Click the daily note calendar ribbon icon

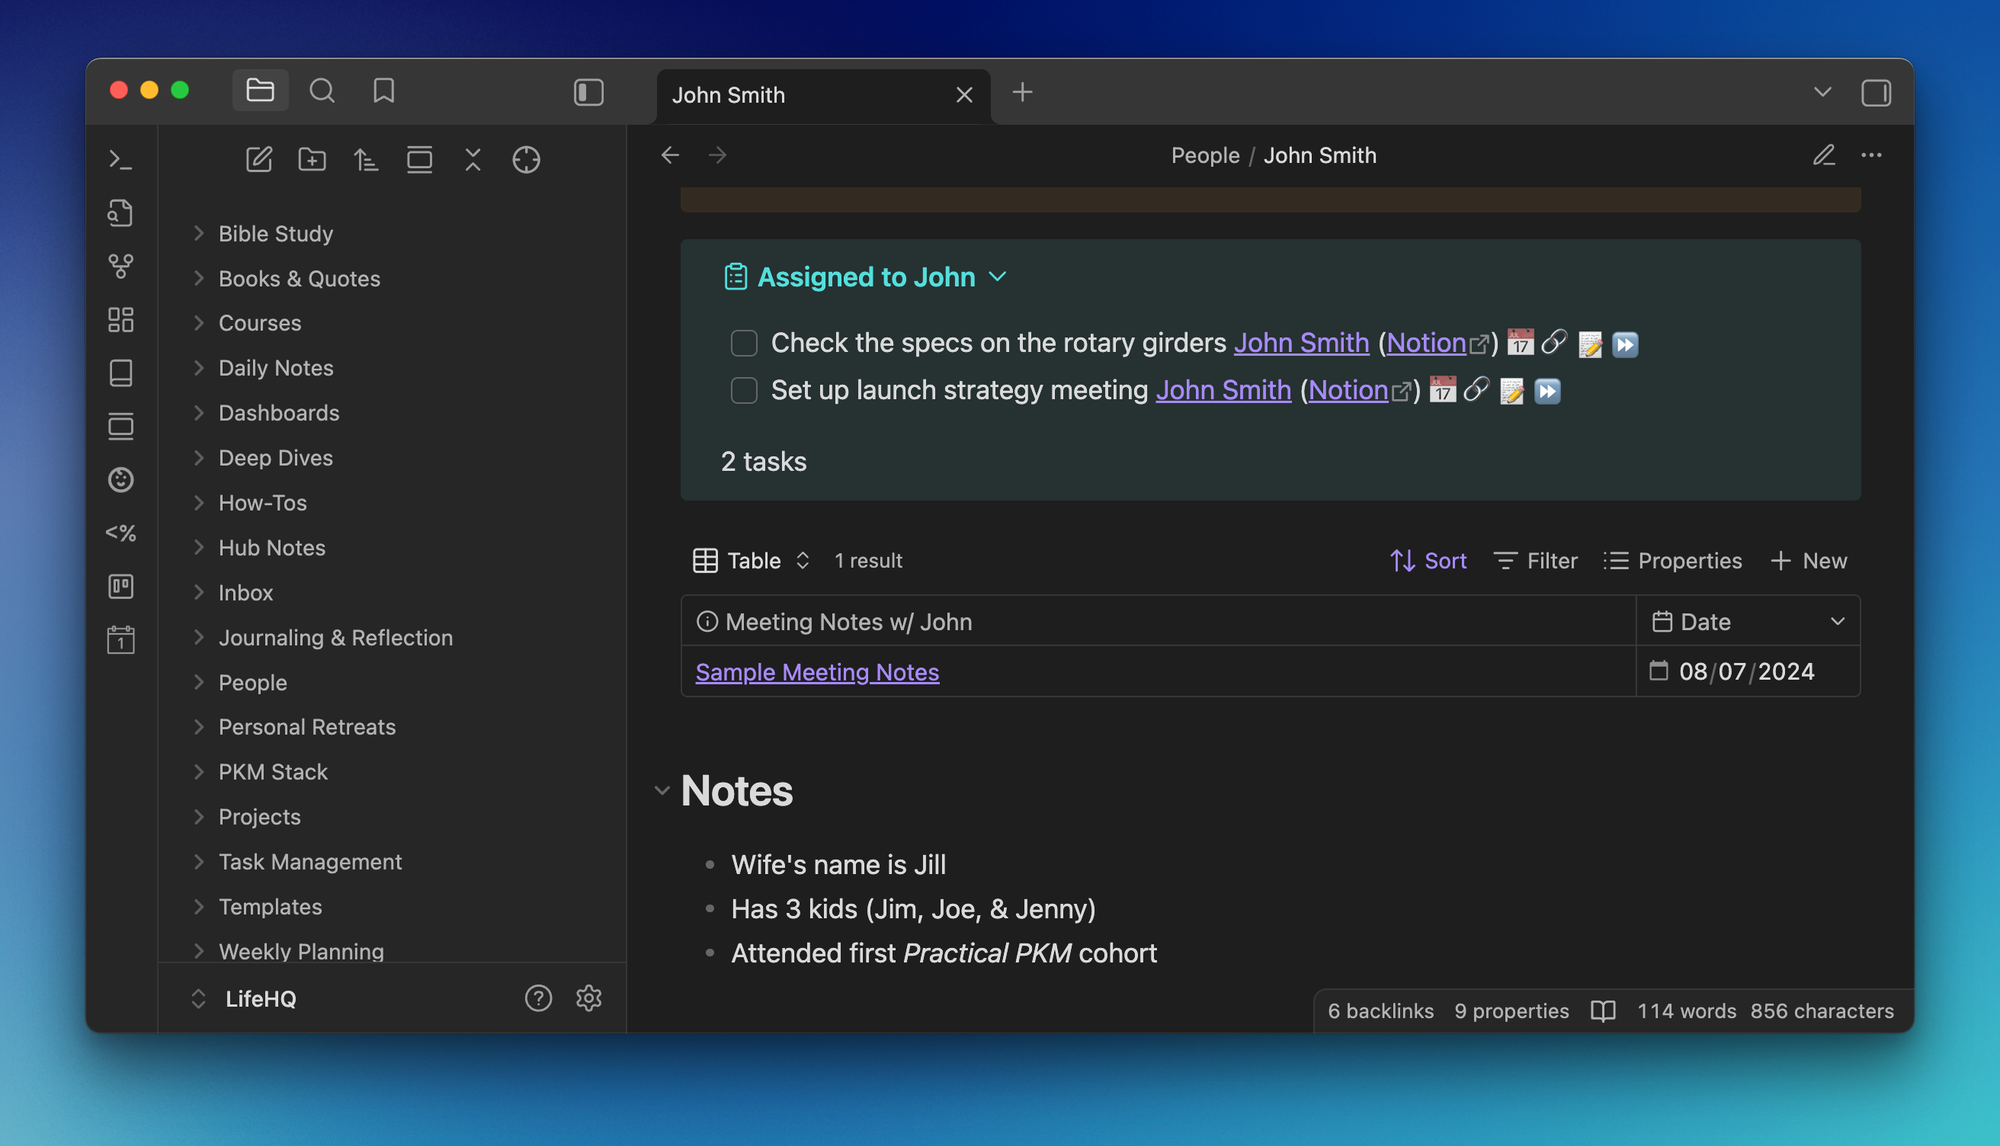(121, 640)
